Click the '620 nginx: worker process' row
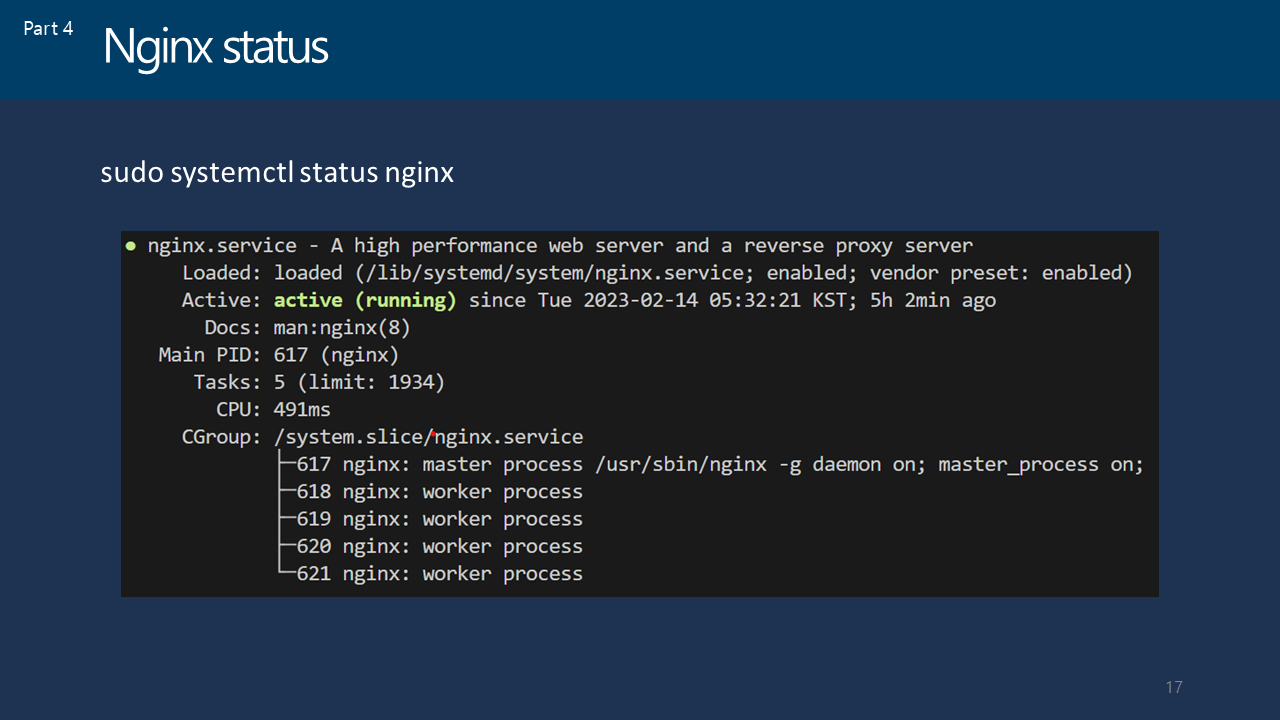1280x720 pixels. (x=439, y=546)
